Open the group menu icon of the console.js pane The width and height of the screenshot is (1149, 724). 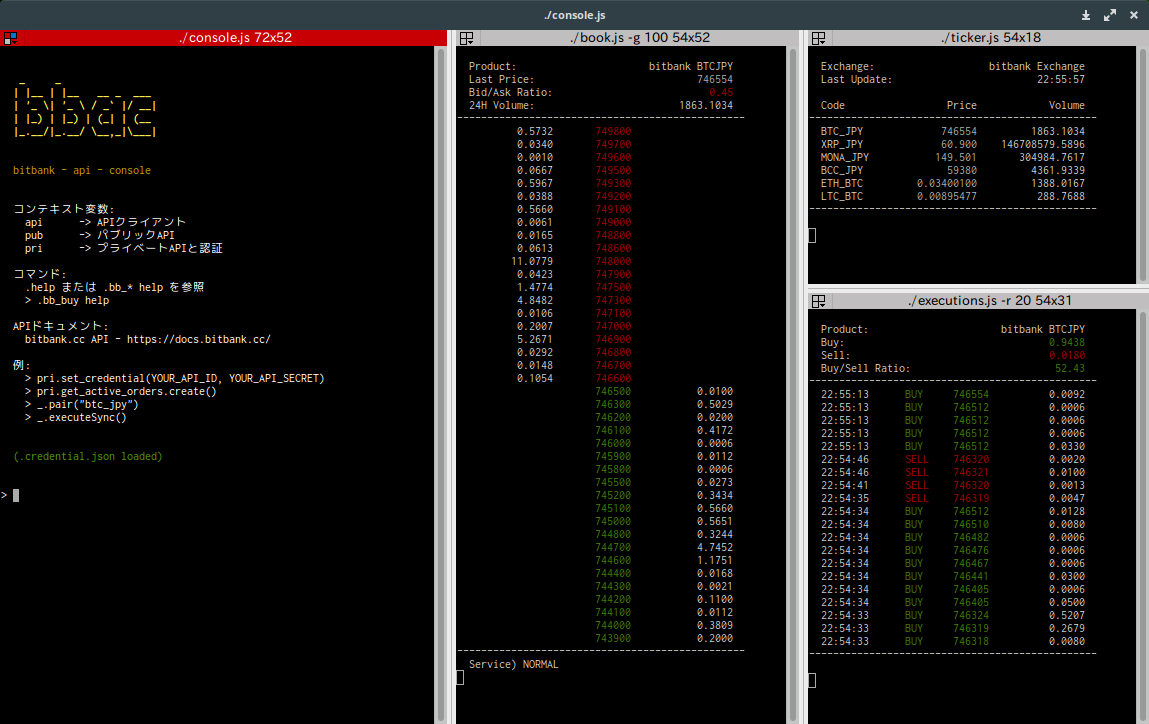10,38
